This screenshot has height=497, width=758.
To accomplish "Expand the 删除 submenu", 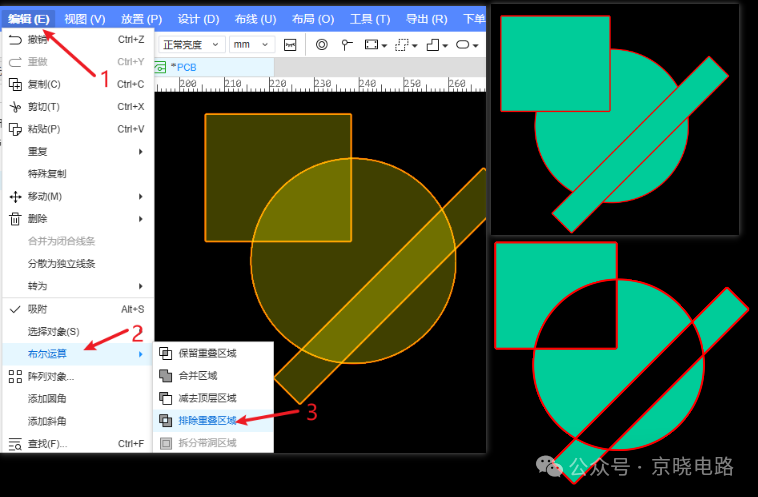I will pyautogui.click(x=78, y=219).
